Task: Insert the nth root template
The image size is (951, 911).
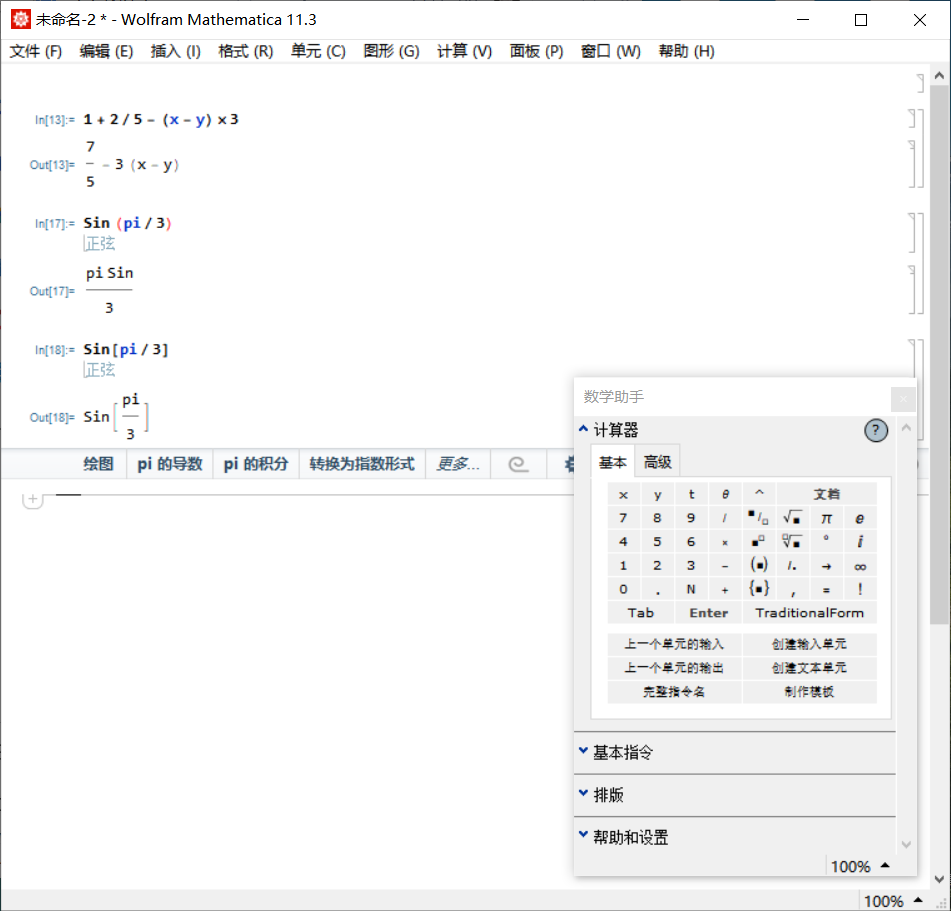Action: tap(791, 541)
